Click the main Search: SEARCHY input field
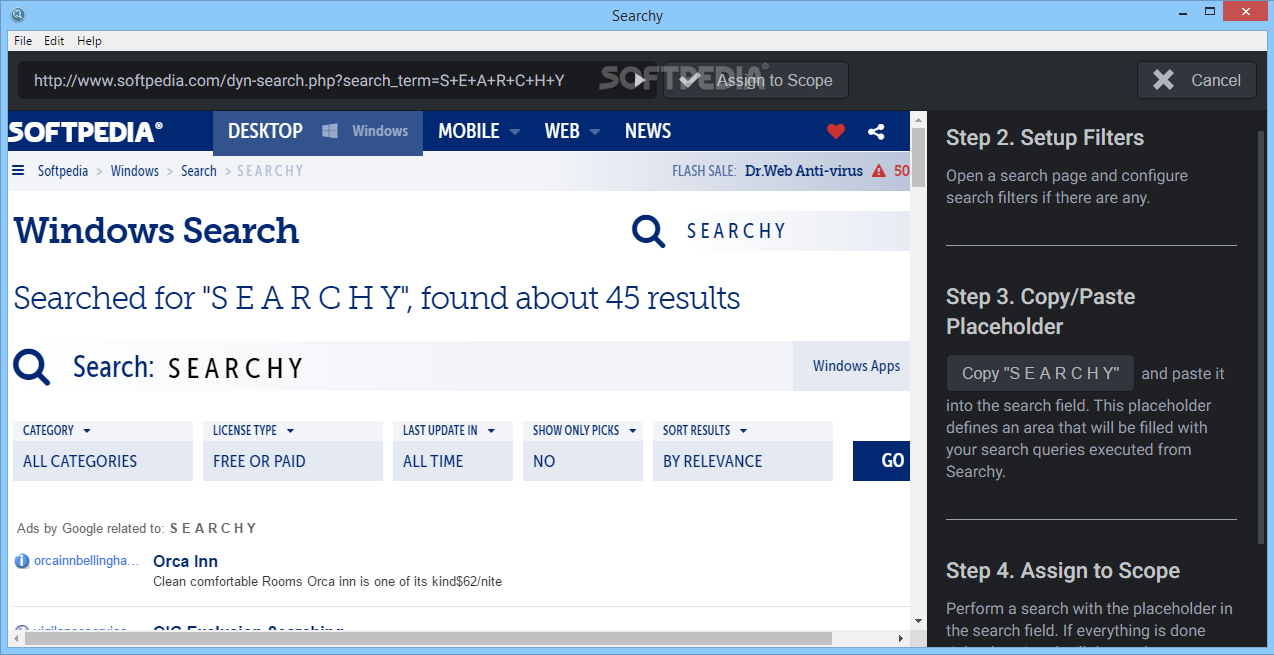 (475, 367)
